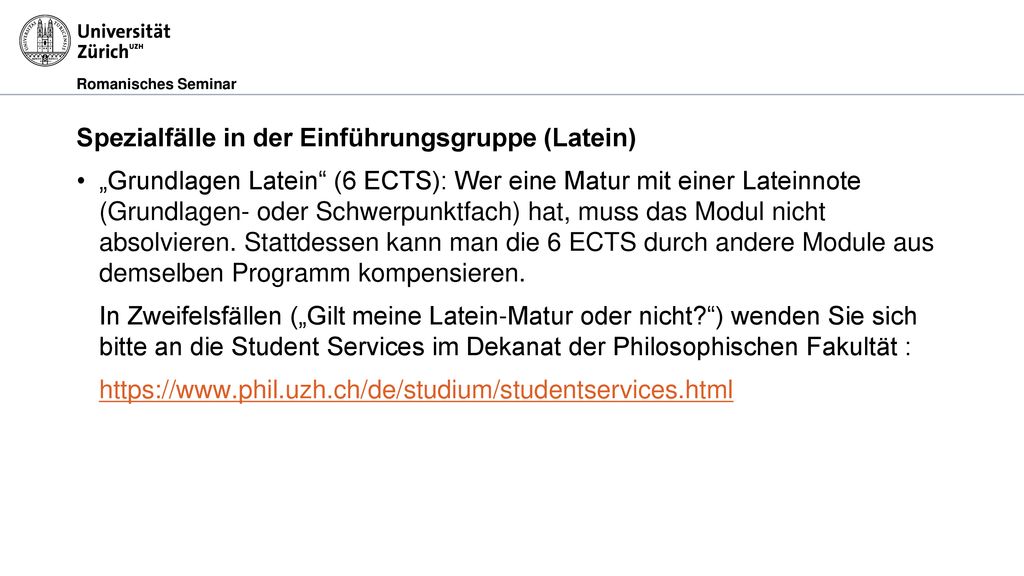This screenshot has width=1024, height=576.
Task: Select the Romanisches Seminar header label
Action: tap(156, 84)
